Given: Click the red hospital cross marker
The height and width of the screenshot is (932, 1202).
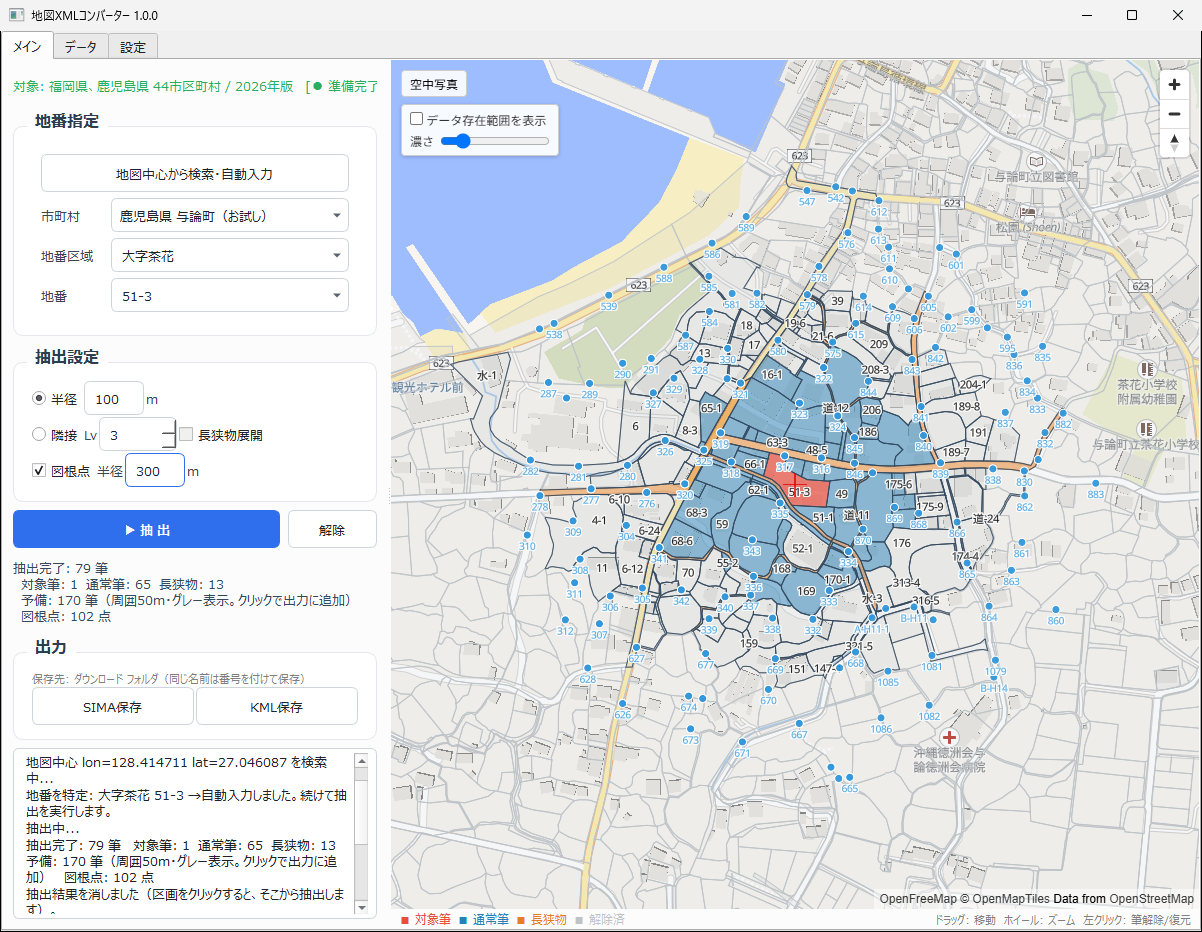Looking at the screenshot, I should 949,735.
